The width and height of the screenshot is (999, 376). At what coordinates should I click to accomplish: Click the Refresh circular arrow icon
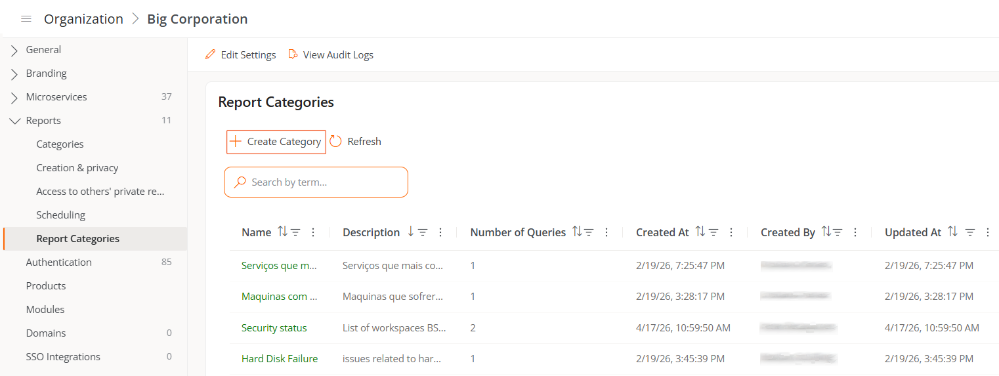tap(336, 141)
